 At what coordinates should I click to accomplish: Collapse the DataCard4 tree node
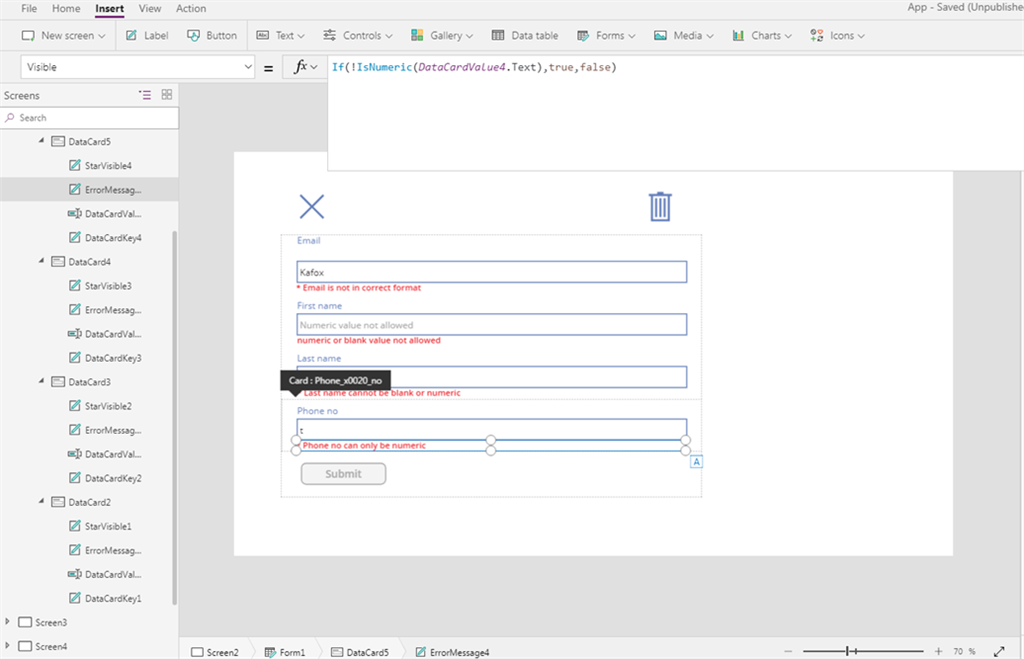(x=41, y=261)
